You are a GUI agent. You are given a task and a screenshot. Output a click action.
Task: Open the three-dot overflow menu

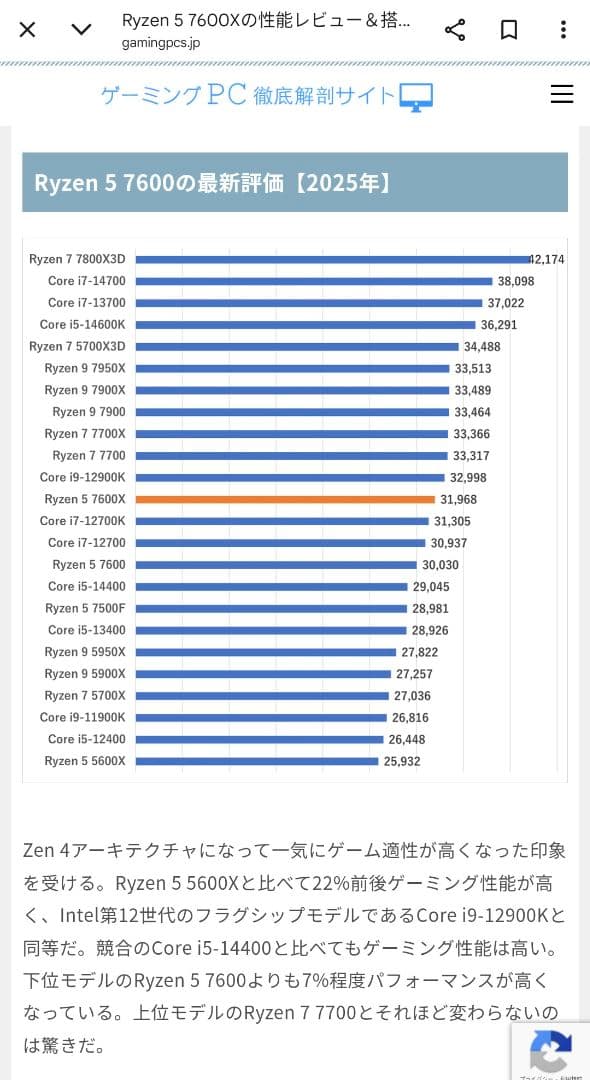click(565, 29)
